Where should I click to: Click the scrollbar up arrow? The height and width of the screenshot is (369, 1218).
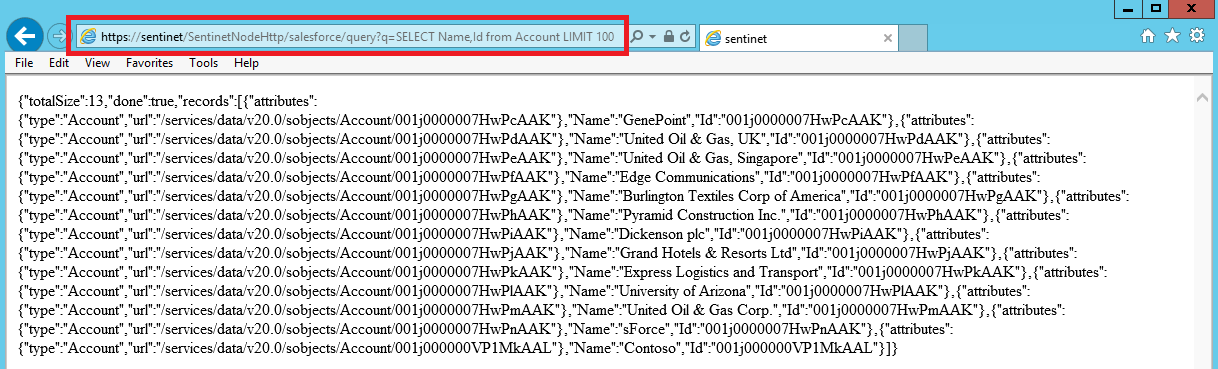pos(1202,98)
